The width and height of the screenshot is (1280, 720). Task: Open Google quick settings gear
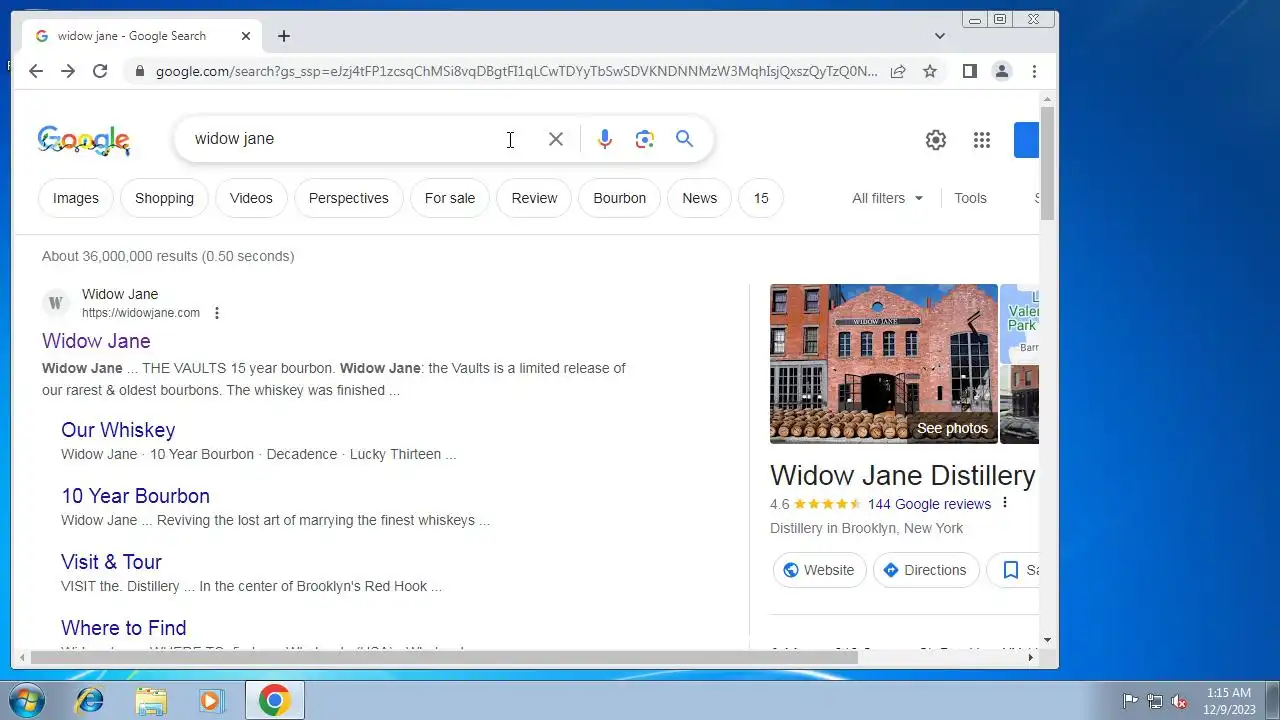(x=936, y=140)
